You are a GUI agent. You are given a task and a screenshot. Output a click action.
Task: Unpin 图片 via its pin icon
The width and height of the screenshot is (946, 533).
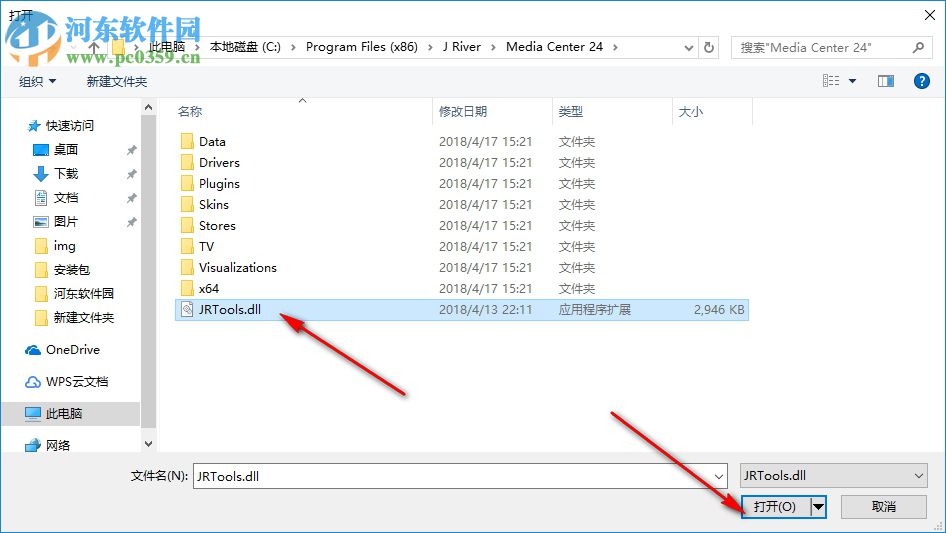(x=132, y=222)
